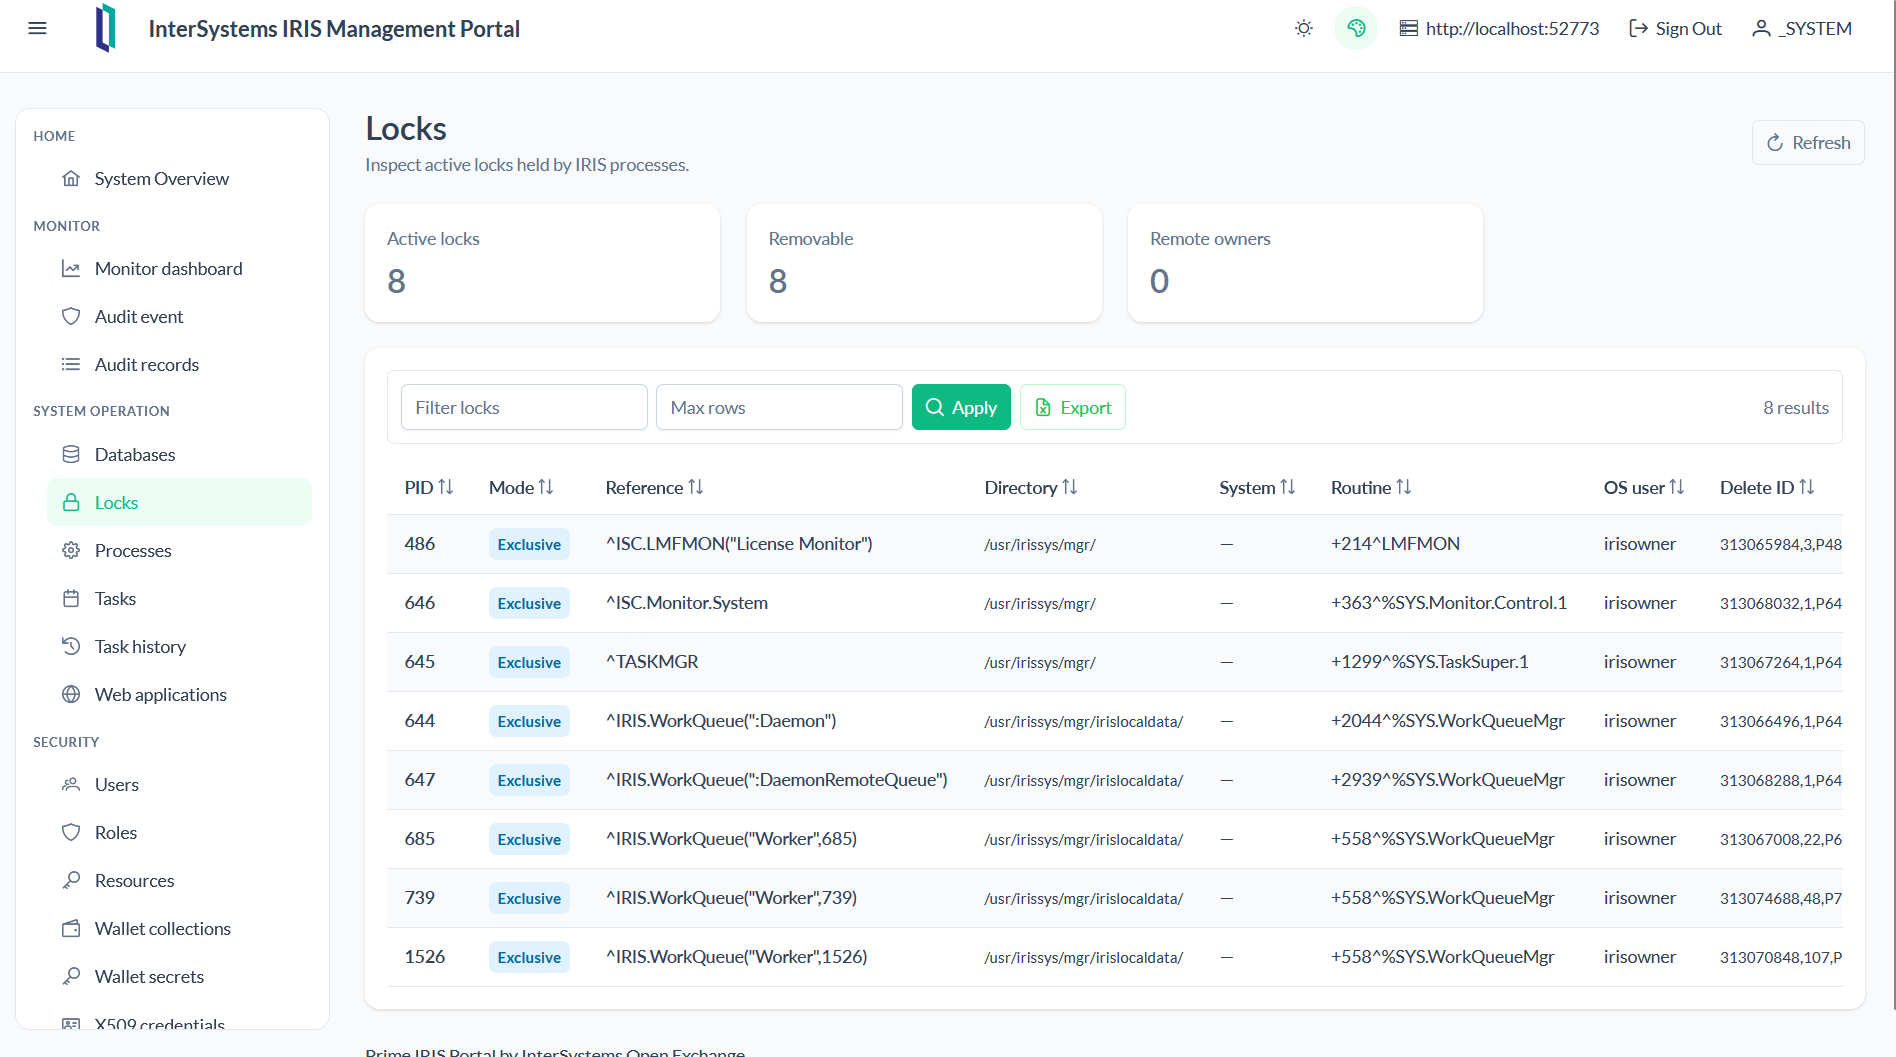This screenshot has width=1896, height=1057.
Task: Open System Overview page
Action: [x=179, y=178]
